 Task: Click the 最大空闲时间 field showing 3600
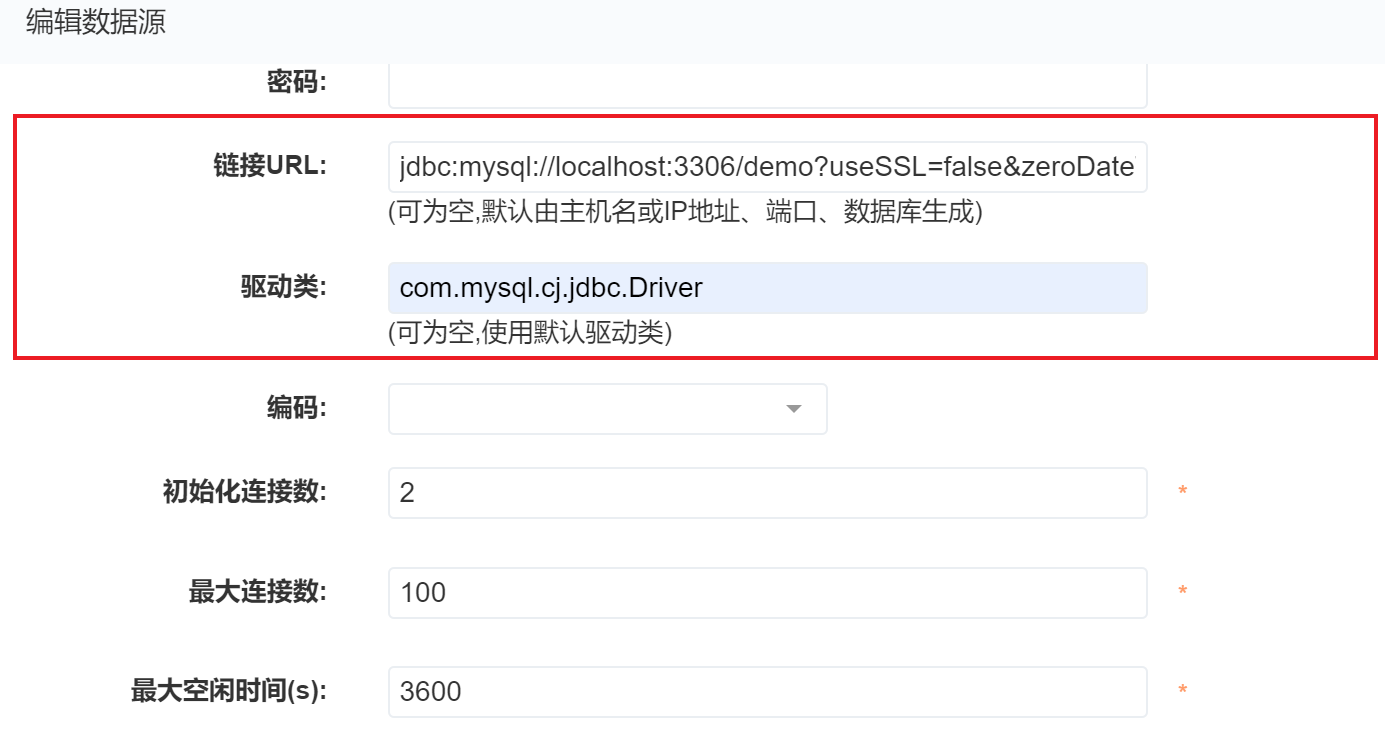coord(767,692)
